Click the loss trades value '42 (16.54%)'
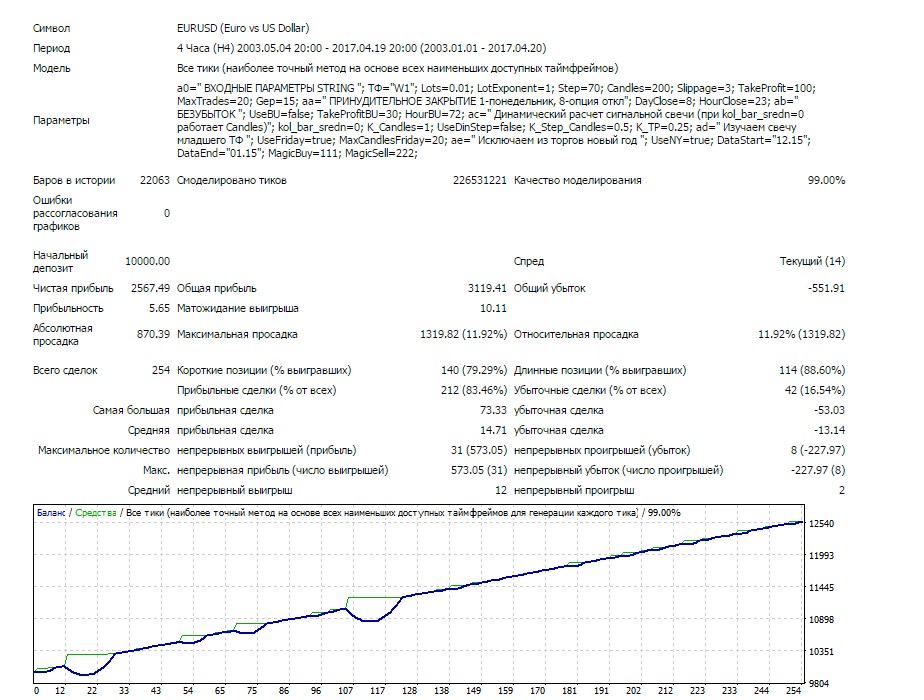The height and width of the screenshot is (700, 924). (815, 390)
